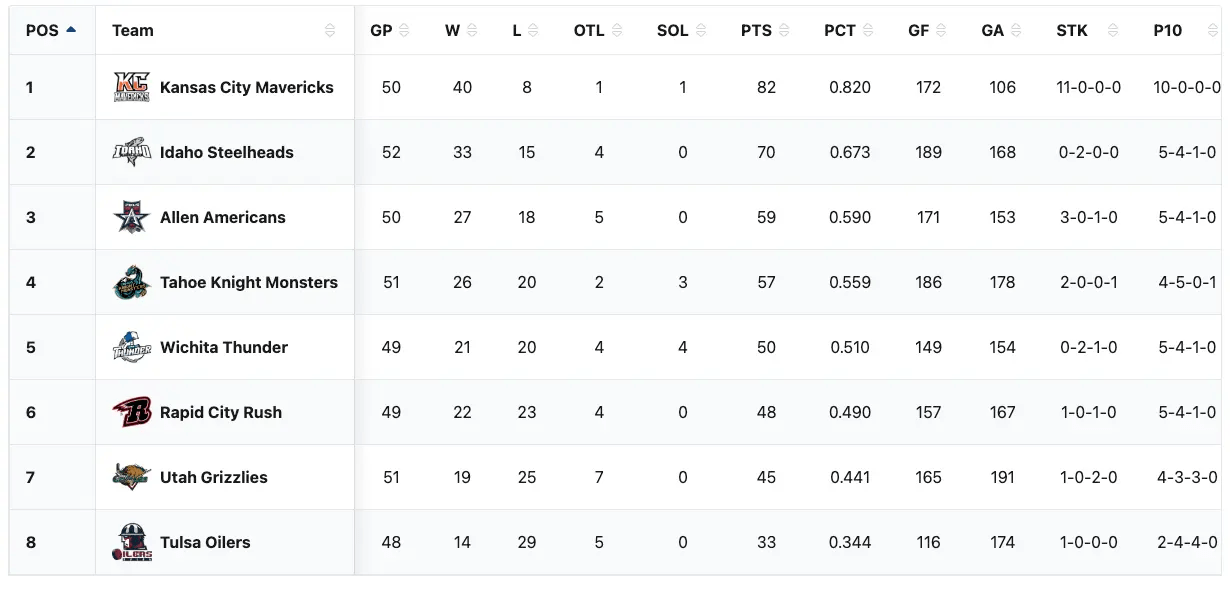Open Wichita Thunder team name link

point(223,347)
